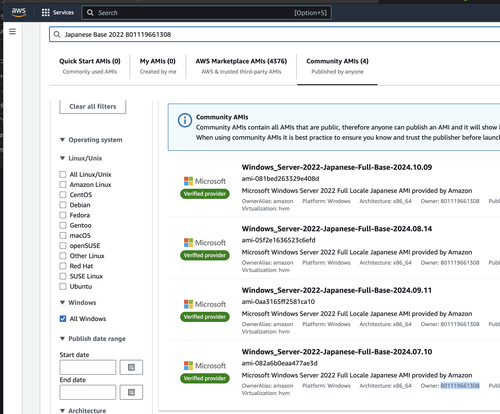500x414 pixels.
Task: Click AMI ID ami-082a6b0eaa477ae3d
Action: pyautogui.click(x=279, y=363)
